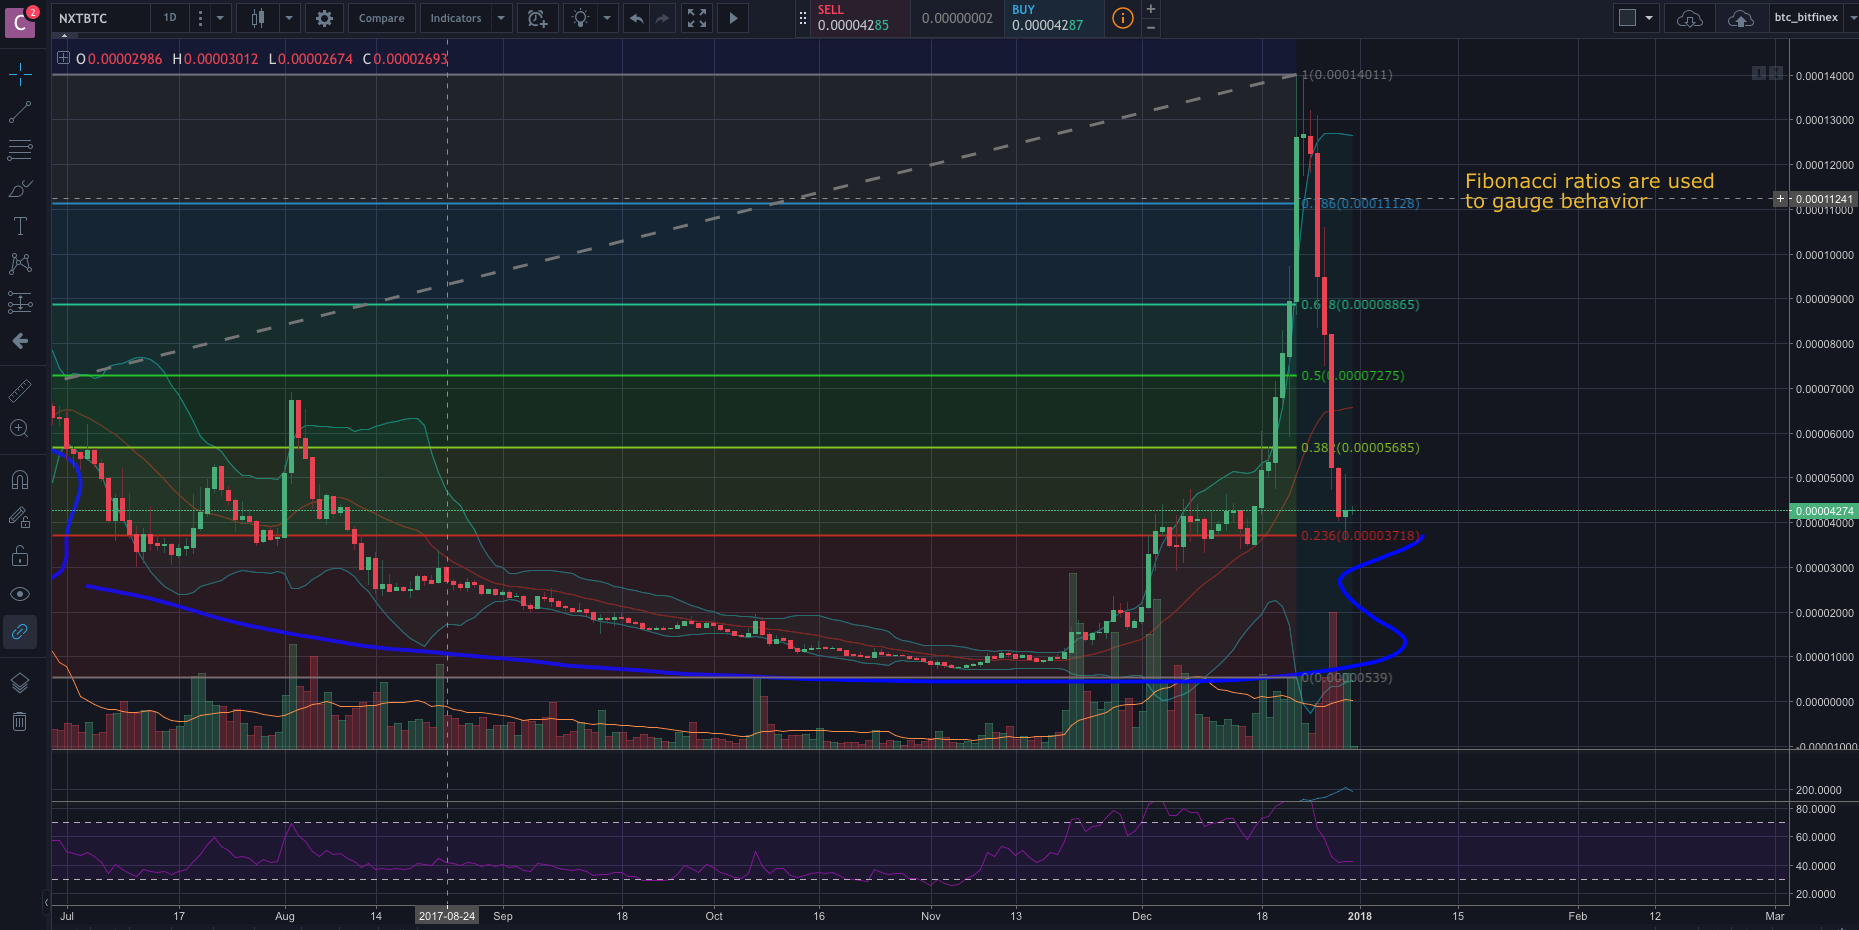Click the back arrow icon tool
1859x930 pixels.
click(20, 341)
